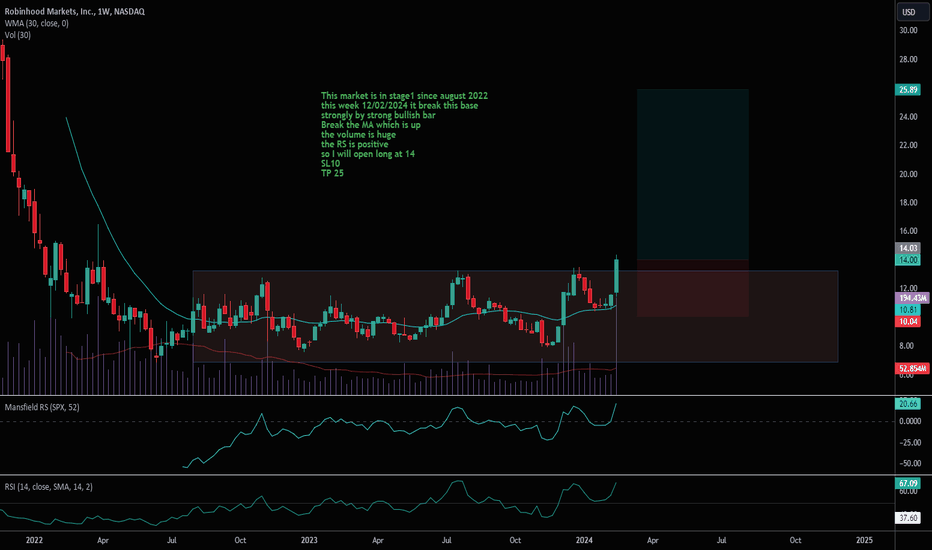Click the 10.04 stop-loss price label

pyautogui.click(x=908, y=321)
